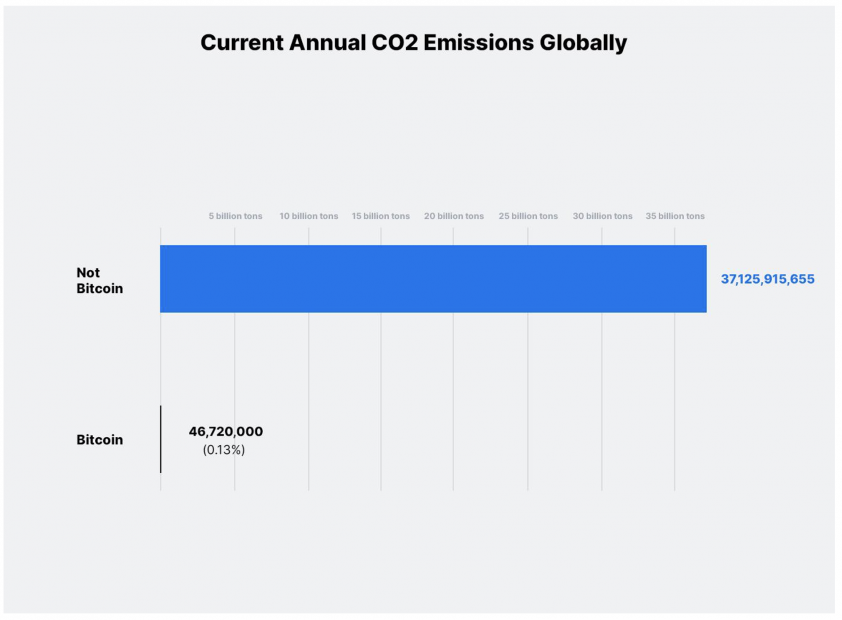
Task: Select the value 37,125,915,655
Action: pyautogui.click(x=767, y=279)
